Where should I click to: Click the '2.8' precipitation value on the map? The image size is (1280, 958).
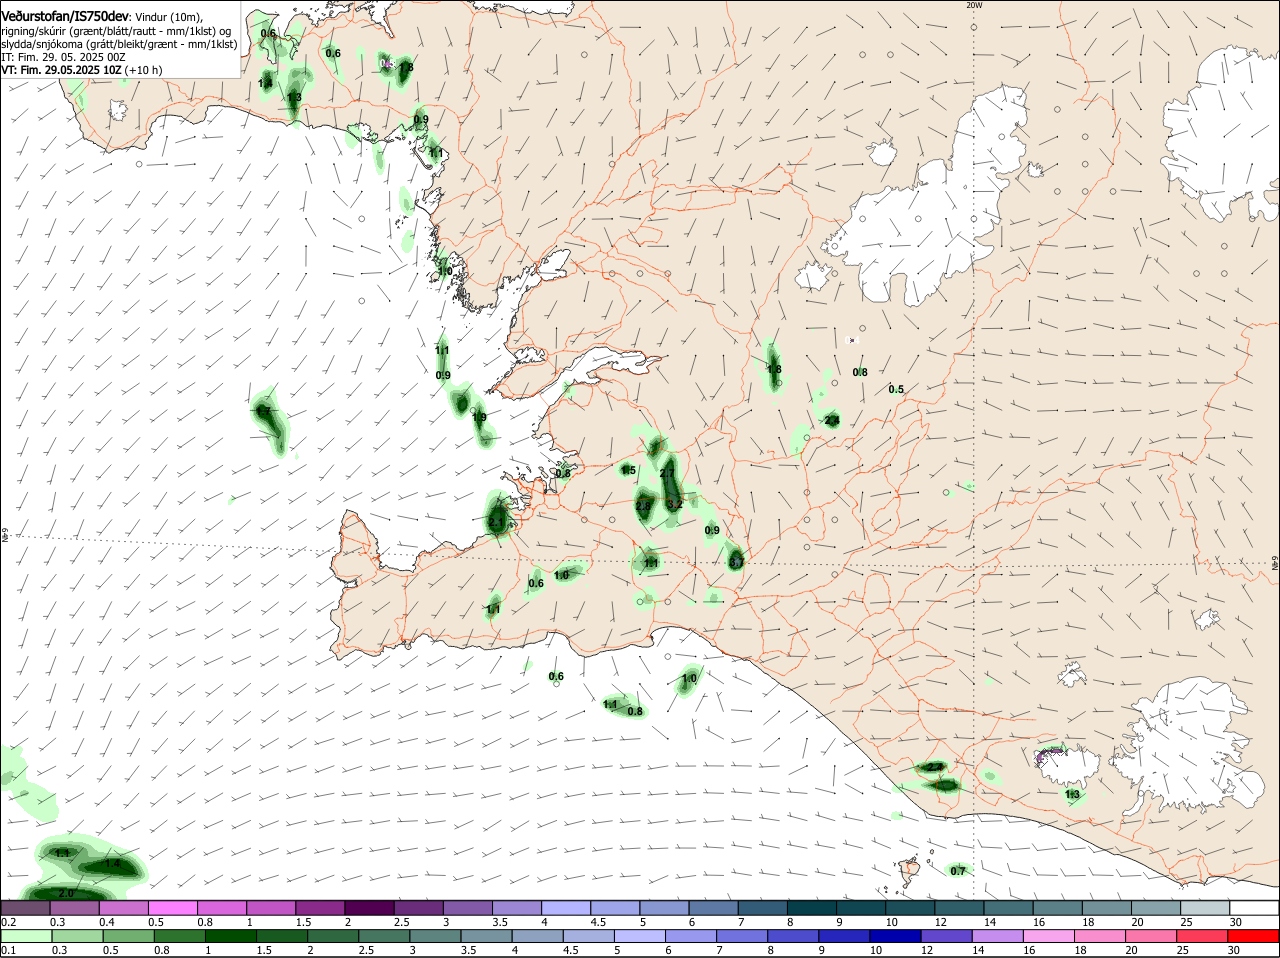643,507
